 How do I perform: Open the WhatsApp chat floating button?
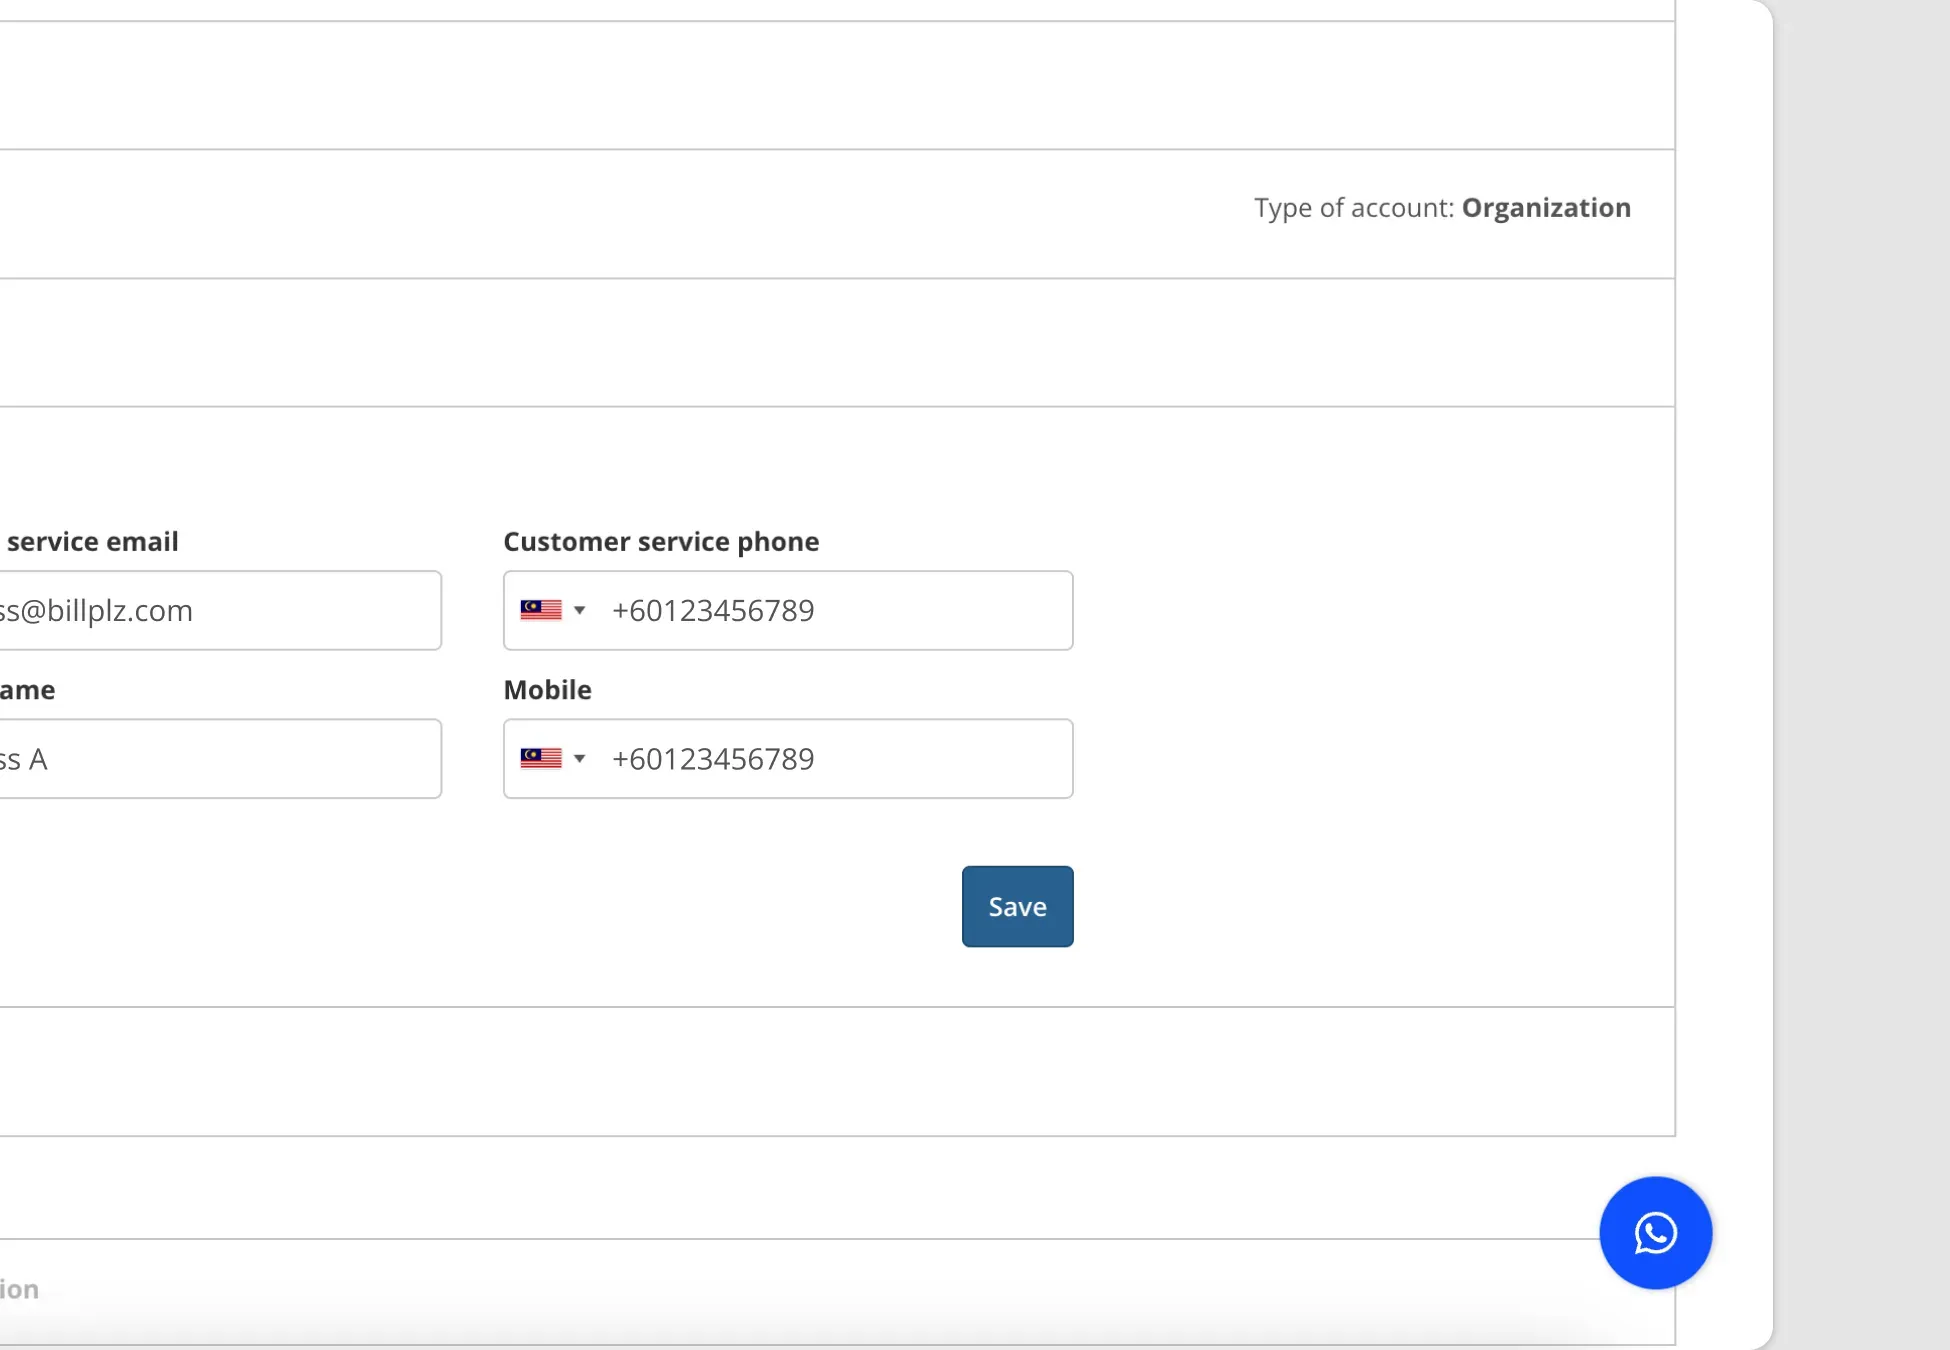(x=1655, y=1232)
